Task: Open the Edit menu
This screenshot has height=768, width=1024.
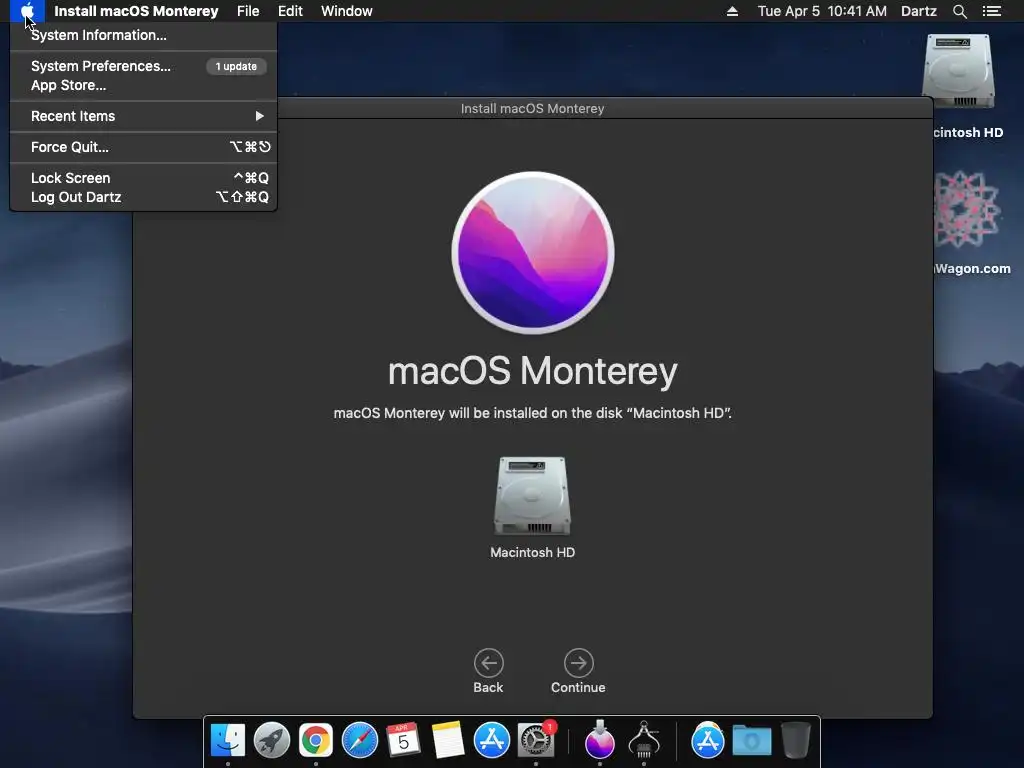Action: tap(290, 11)
